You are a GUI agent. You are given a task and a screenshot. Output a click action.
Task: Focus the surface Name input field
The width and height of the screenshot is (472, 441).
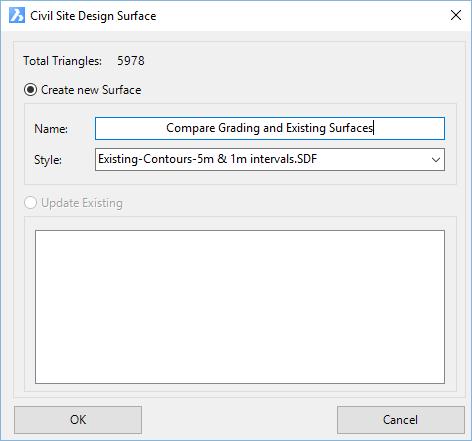[x=270, y=128]
